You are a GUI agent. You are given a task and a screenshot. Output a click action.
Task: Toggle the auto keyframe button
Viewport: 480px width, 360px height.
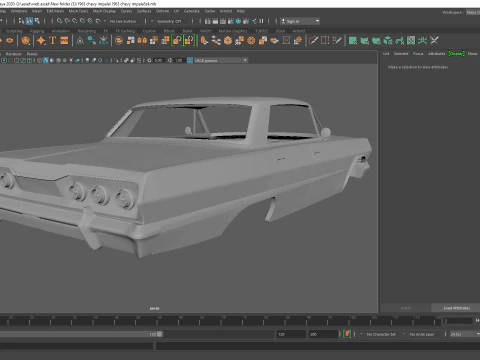pyautogui.click(x=347, y=334)
